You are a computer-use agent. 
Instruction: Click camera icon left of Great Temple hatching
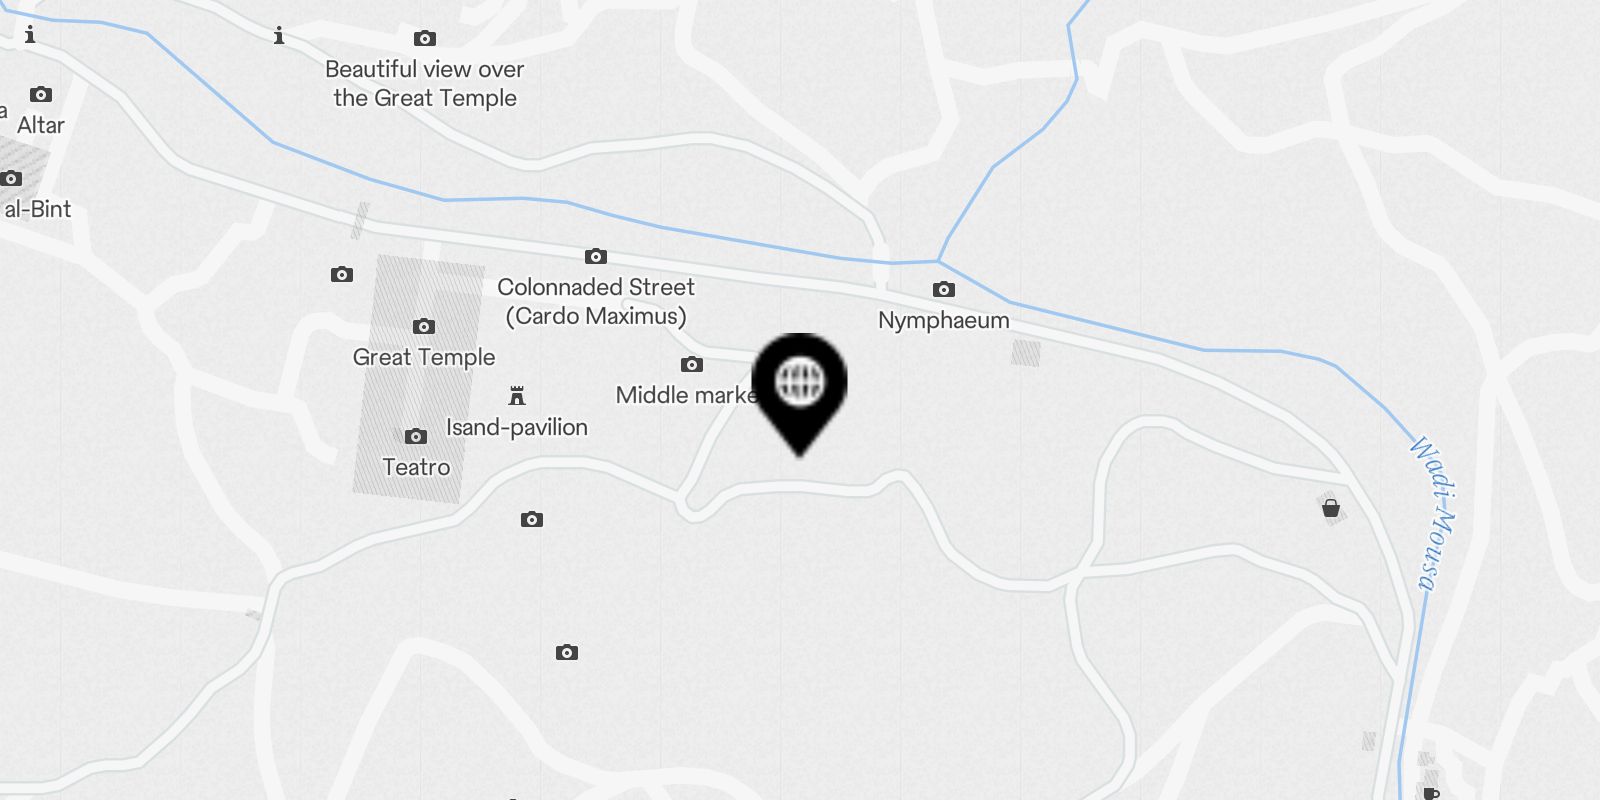tap(342, 274)
